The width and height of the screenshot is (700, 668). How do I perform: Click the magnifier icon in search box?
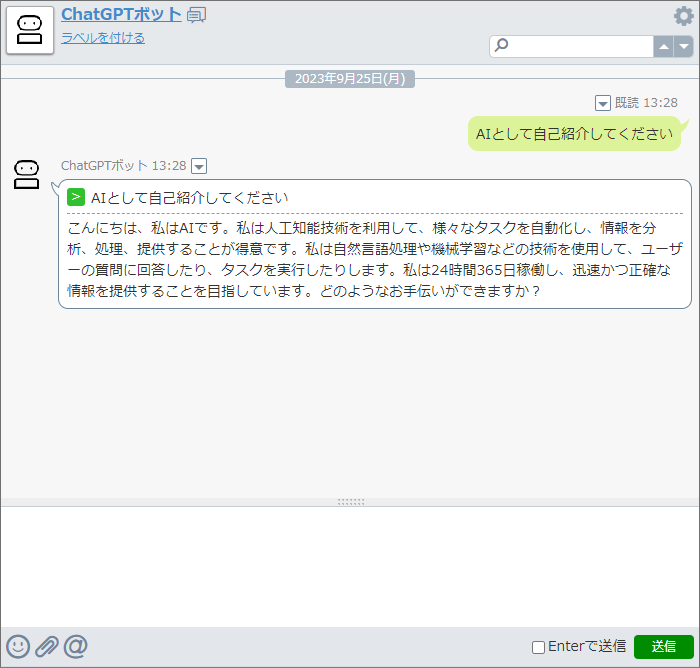pos(502,45)
